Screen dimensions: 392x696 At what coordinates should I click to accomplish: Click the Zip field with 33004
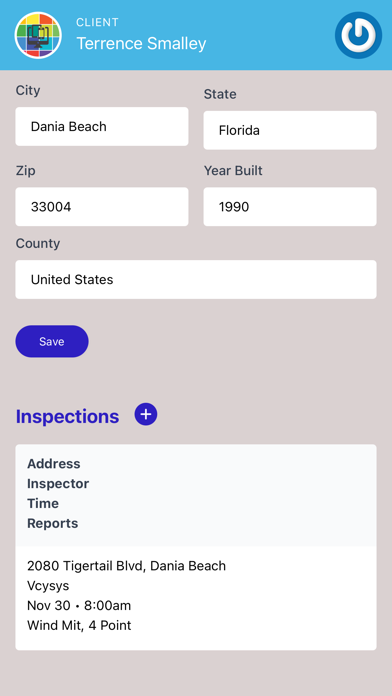[102, 206]
